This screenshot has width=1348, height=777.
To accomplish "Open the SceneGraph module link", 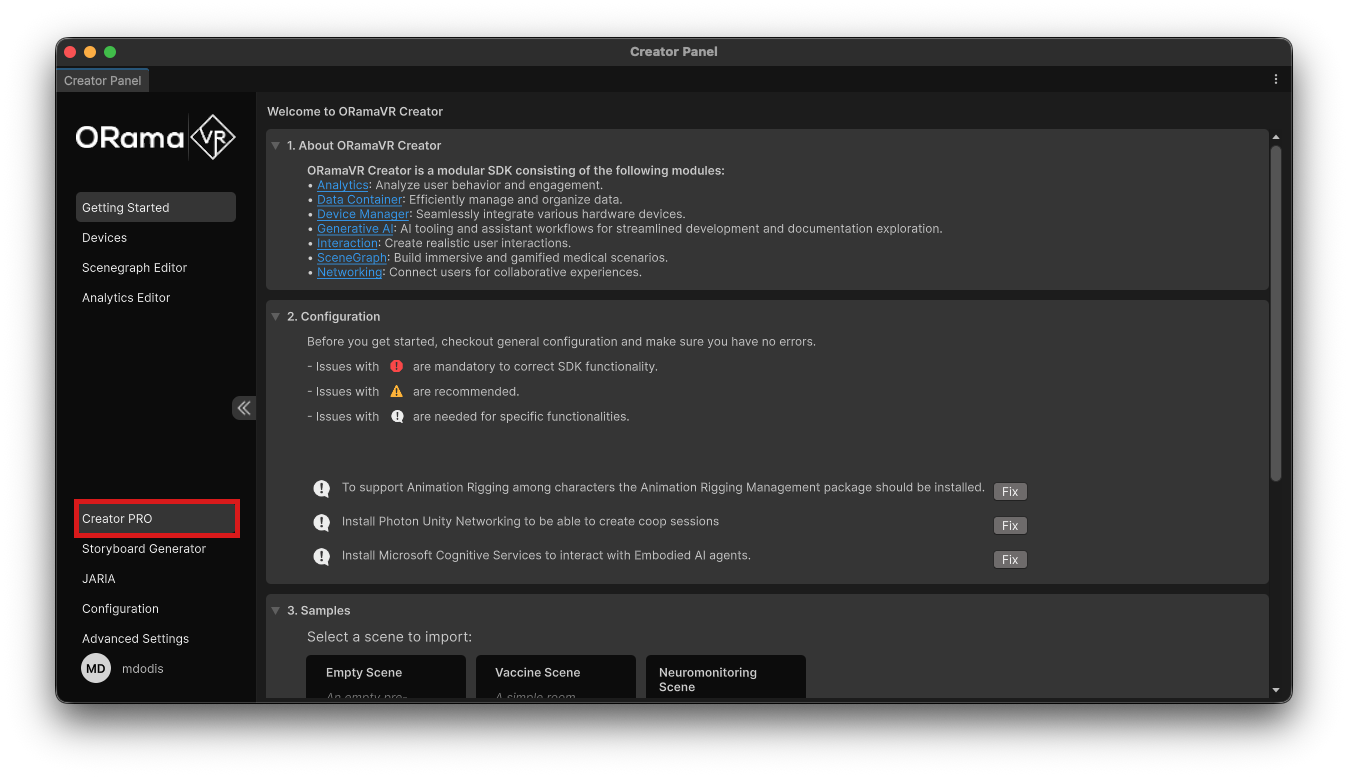I will 351,258.
